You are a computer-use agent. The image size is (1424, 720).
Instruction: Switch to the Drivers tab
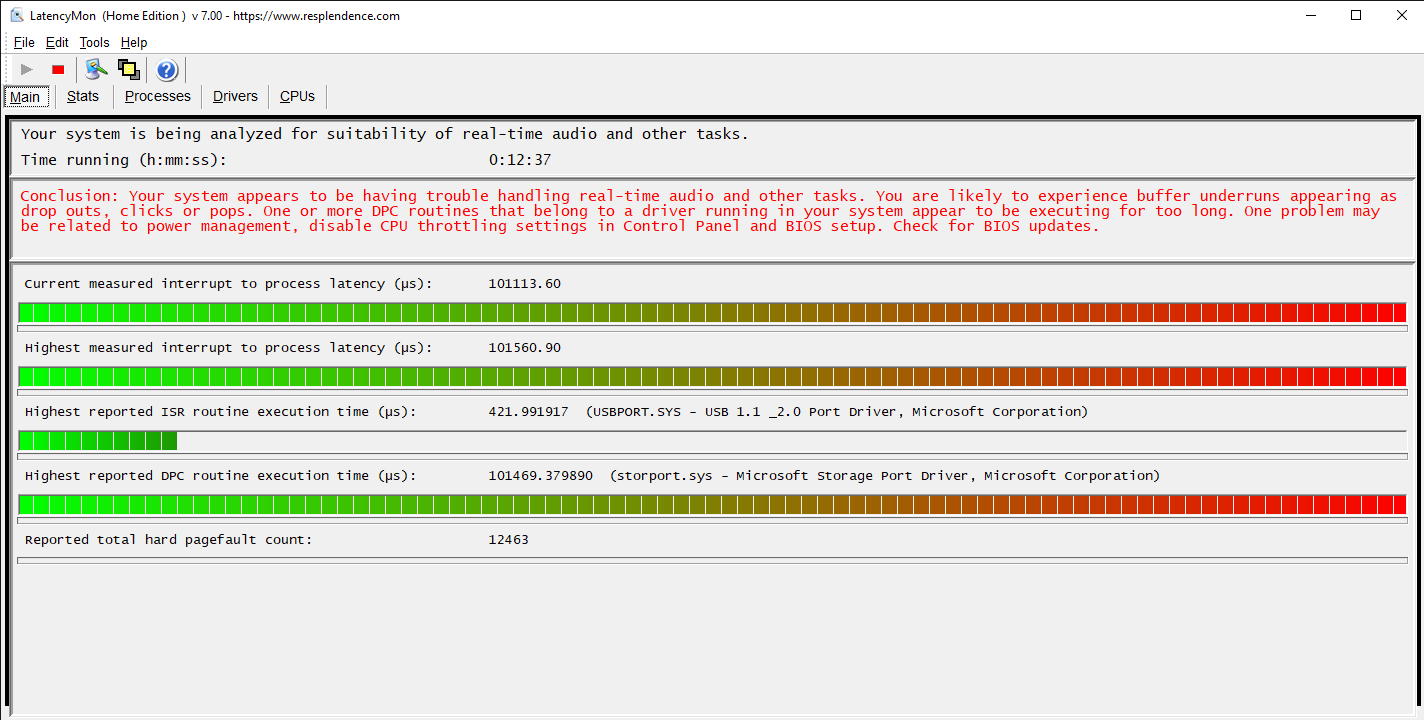pos(235,96)
